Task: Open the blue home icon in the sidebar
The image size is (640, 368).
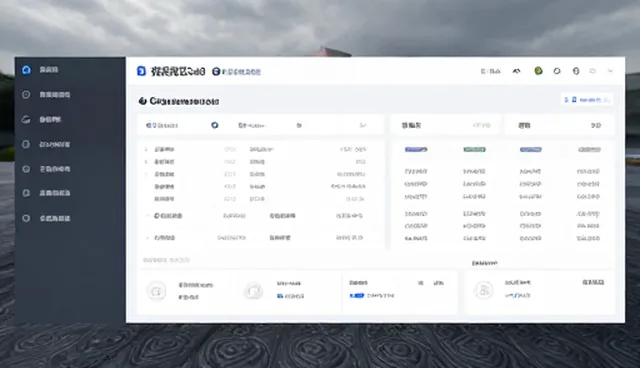Action: pos(26,70)
